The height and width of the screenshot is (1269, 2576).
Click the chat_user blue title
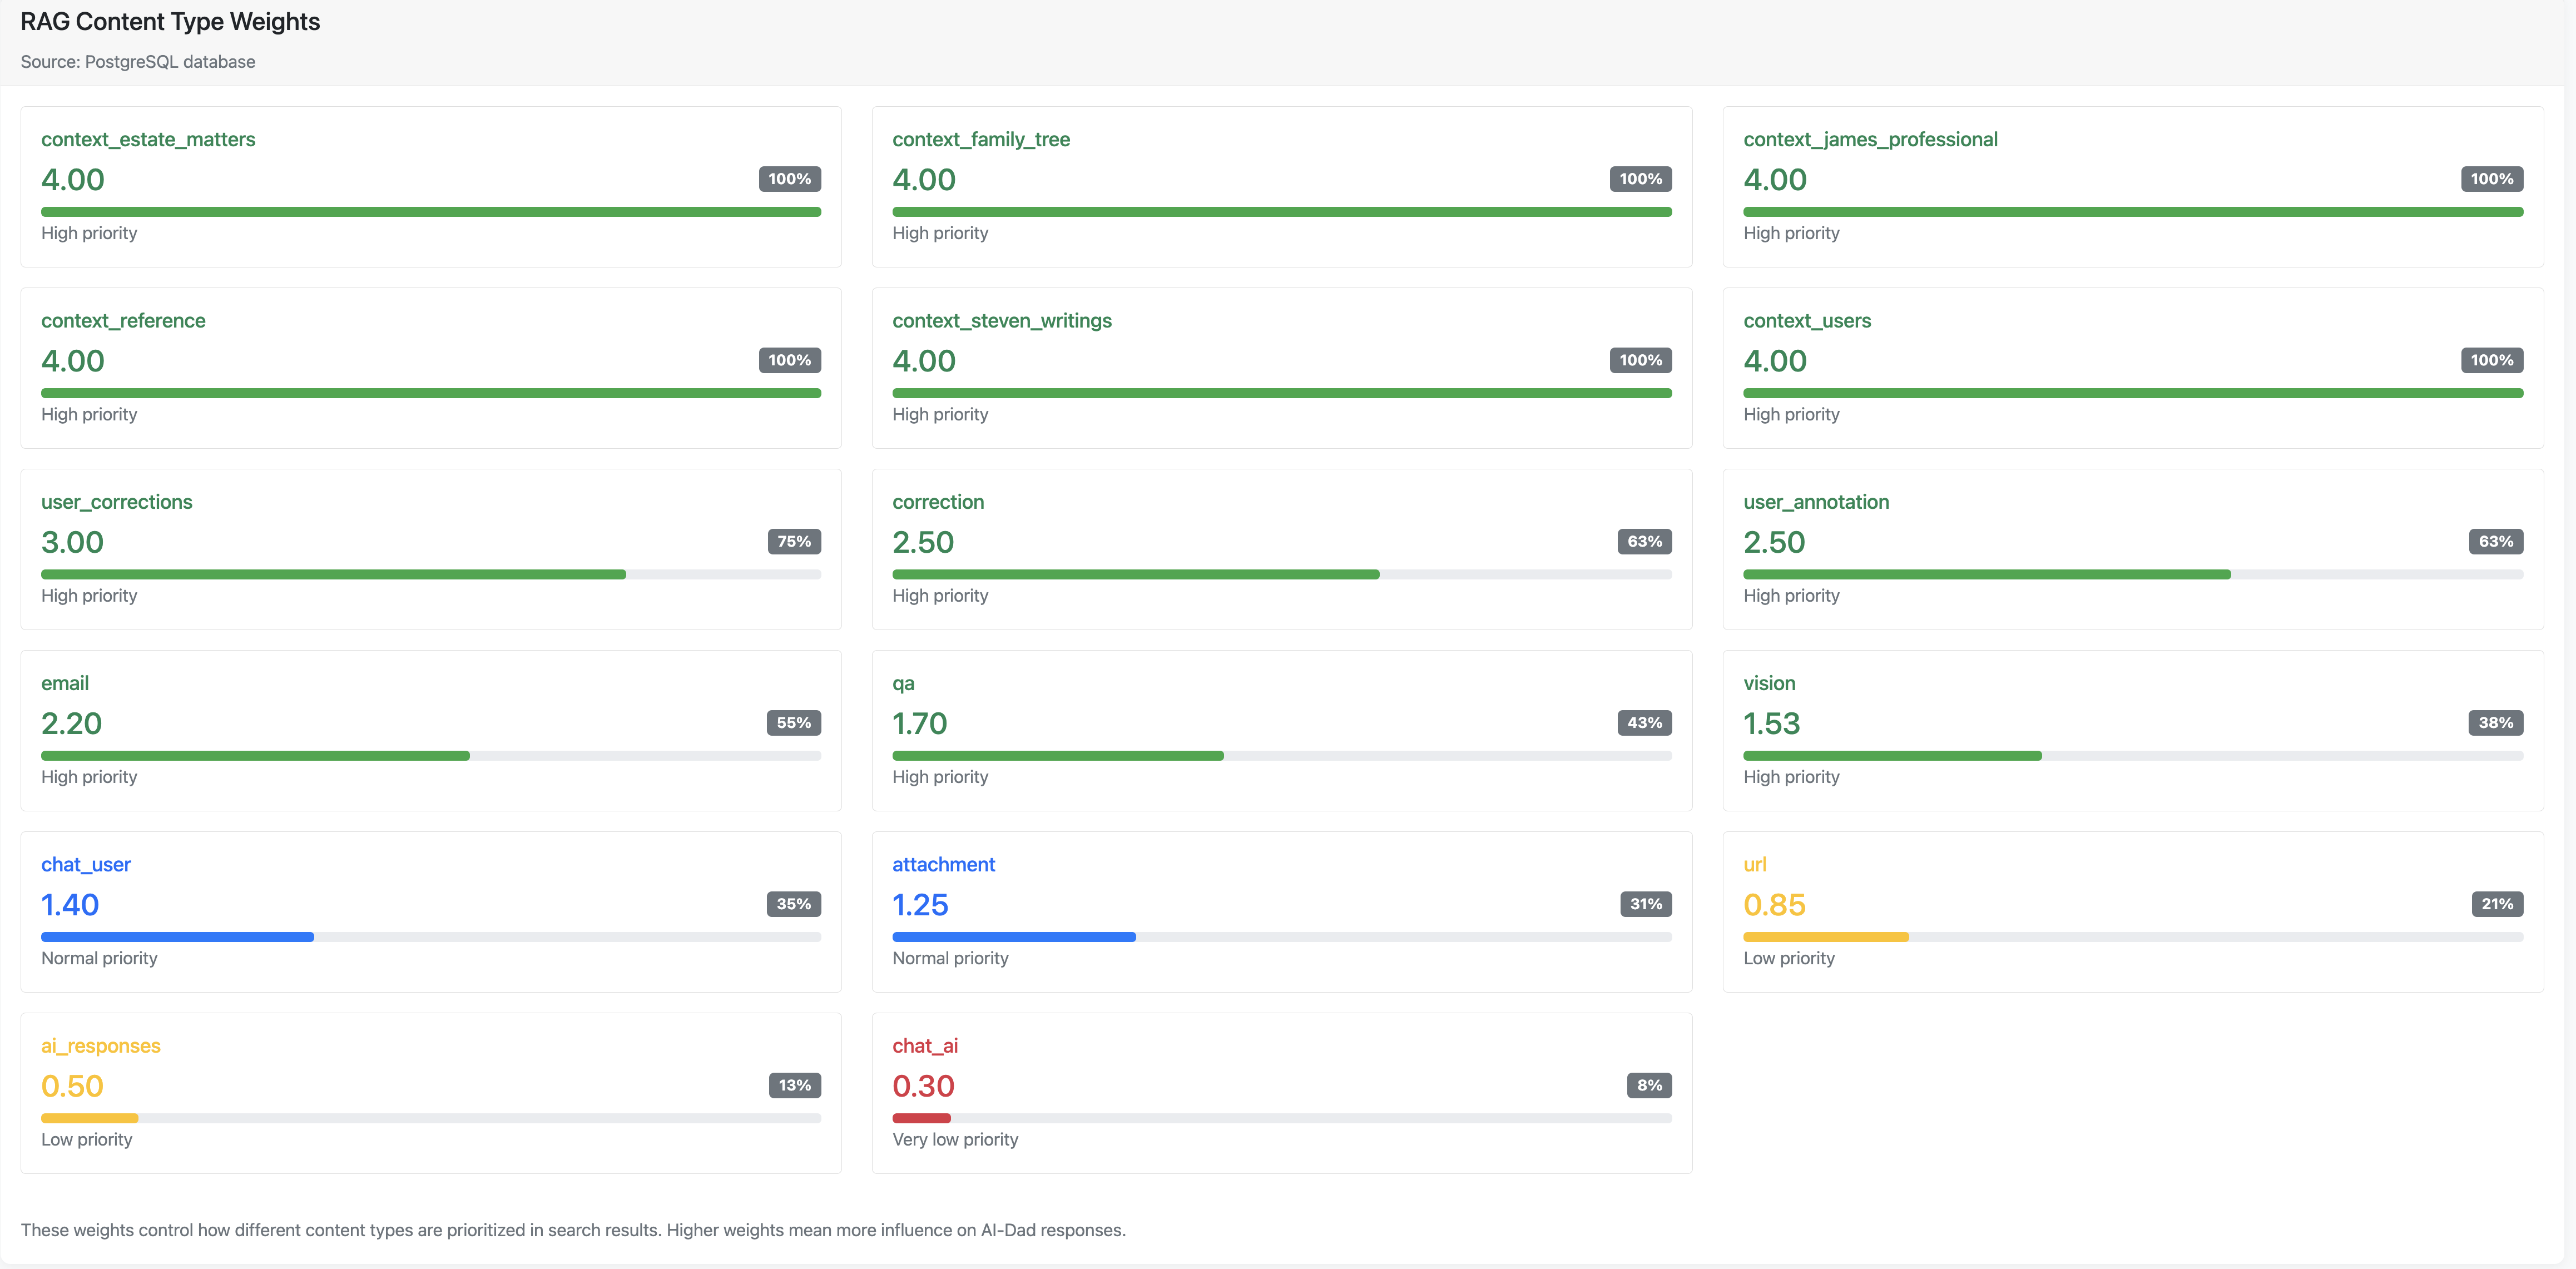85,864
